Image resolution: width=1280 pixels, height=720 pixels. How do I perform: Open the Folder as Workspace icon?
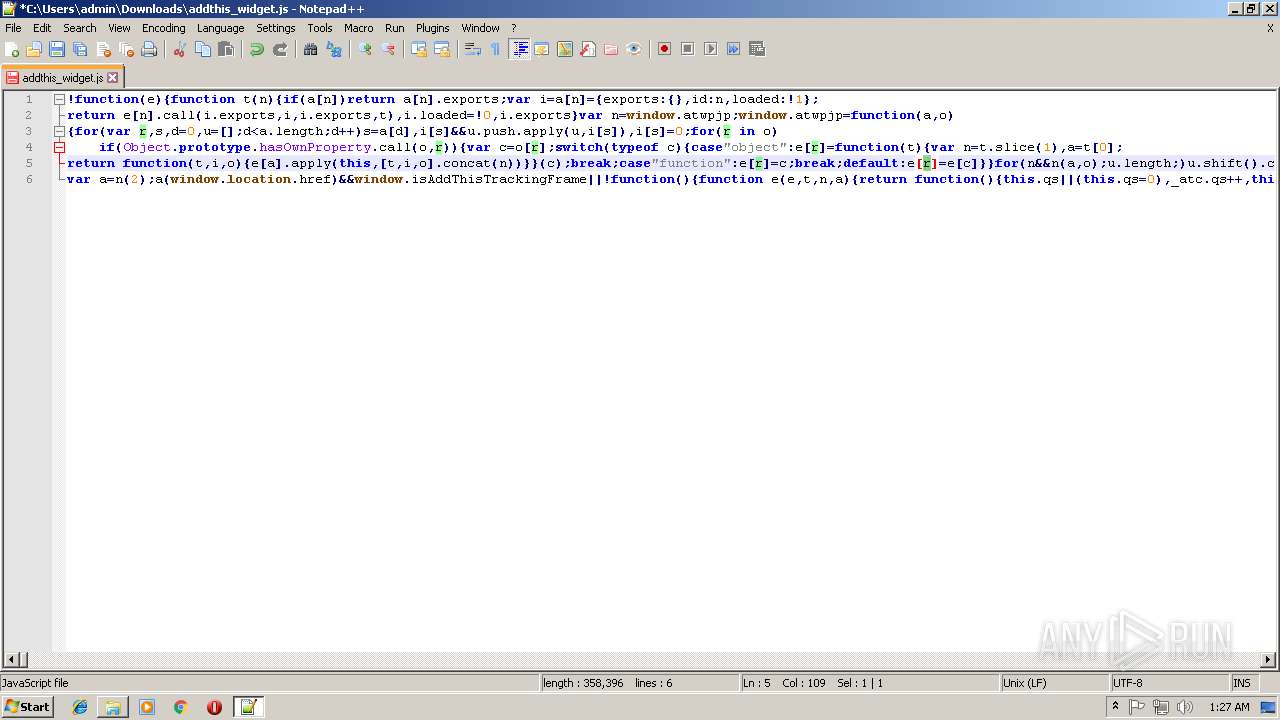pos(611,49)
